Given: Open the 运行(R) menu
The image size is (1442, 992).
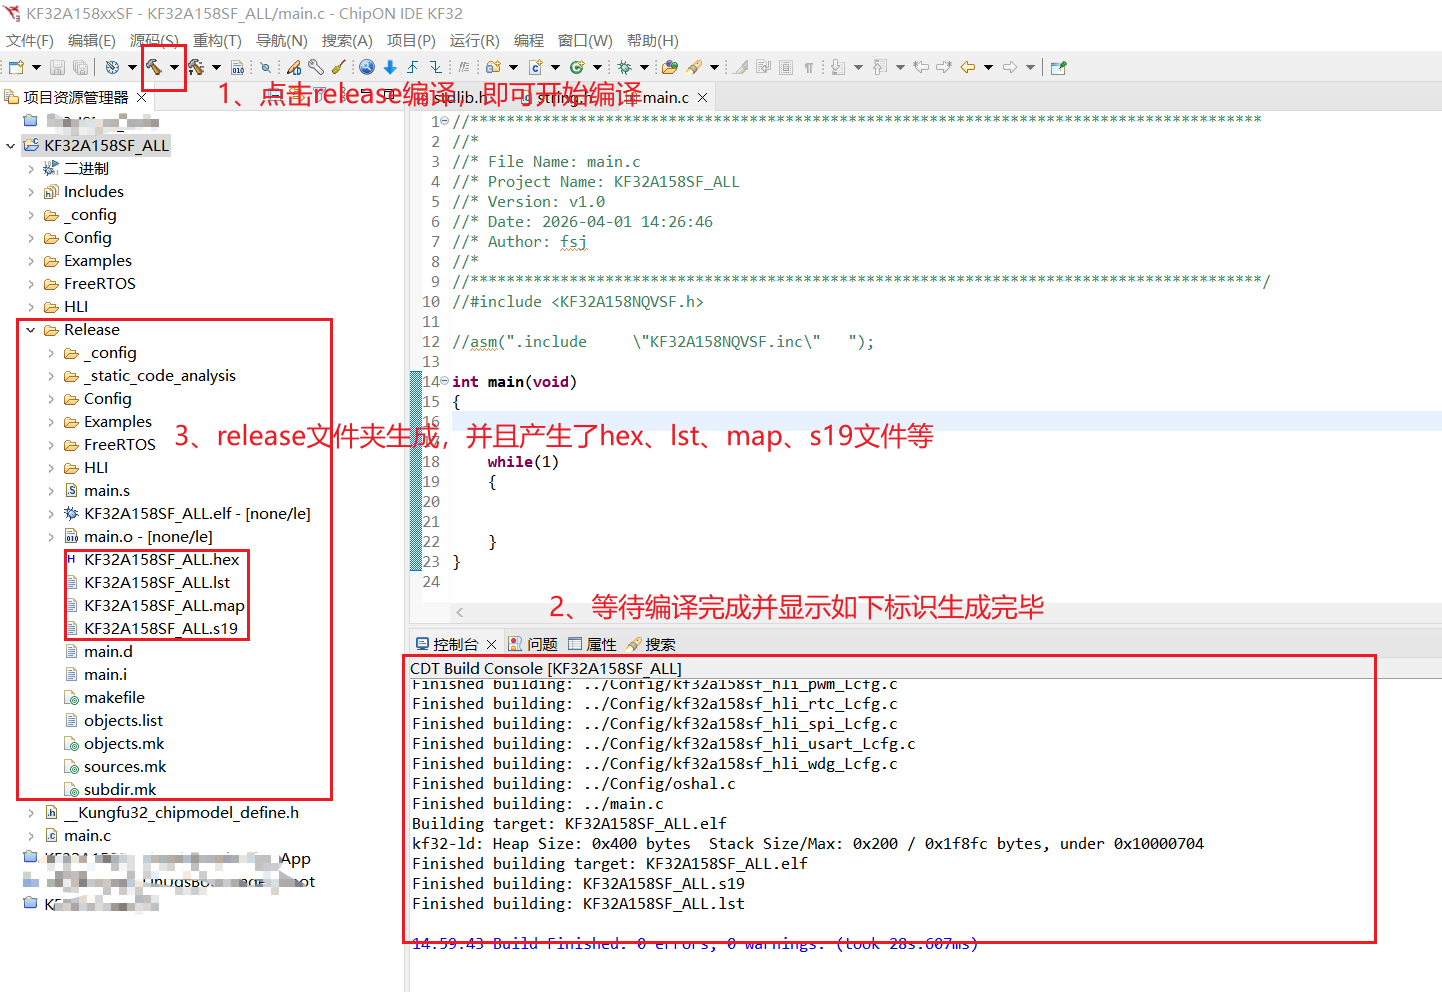Looking at the screenshot, I should pyautogui.click(x=474, y=40).
